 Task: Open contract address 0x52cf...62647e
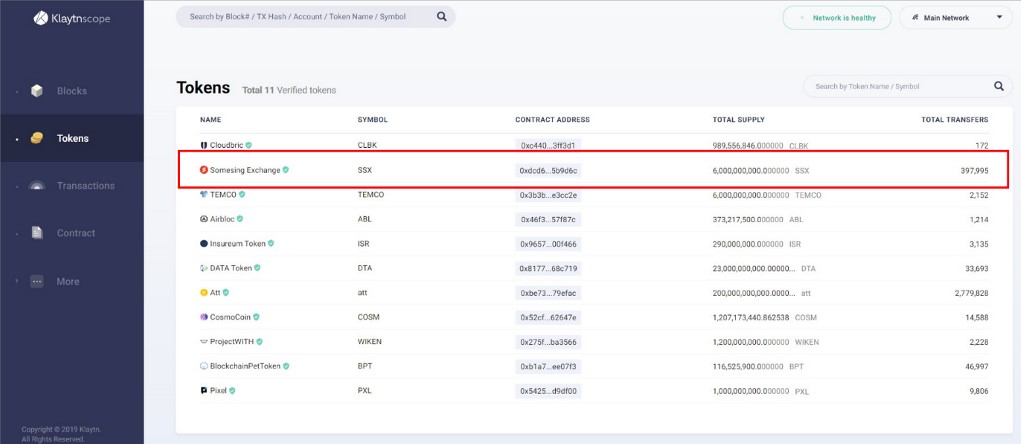548,317
